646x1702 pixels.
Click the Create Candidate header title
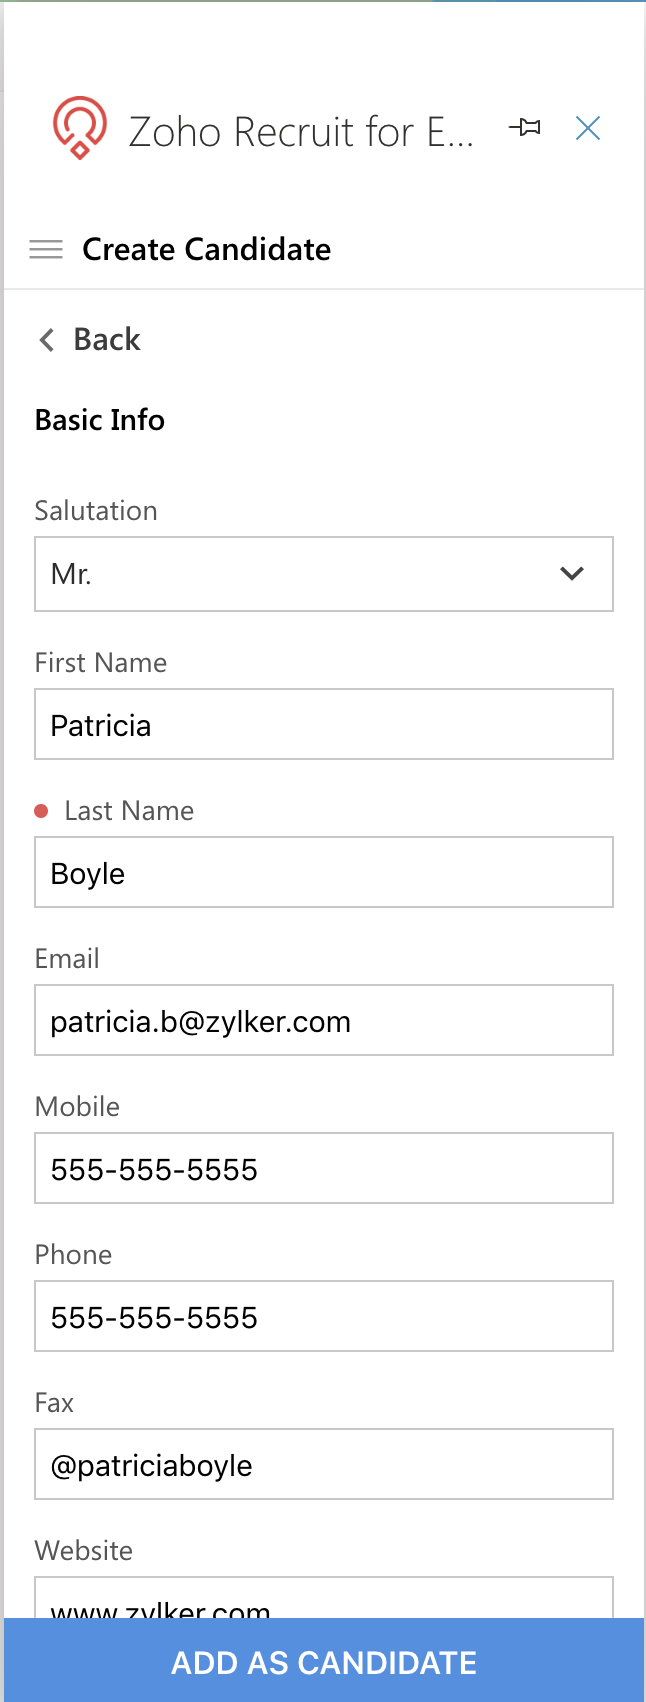(206, 249)
